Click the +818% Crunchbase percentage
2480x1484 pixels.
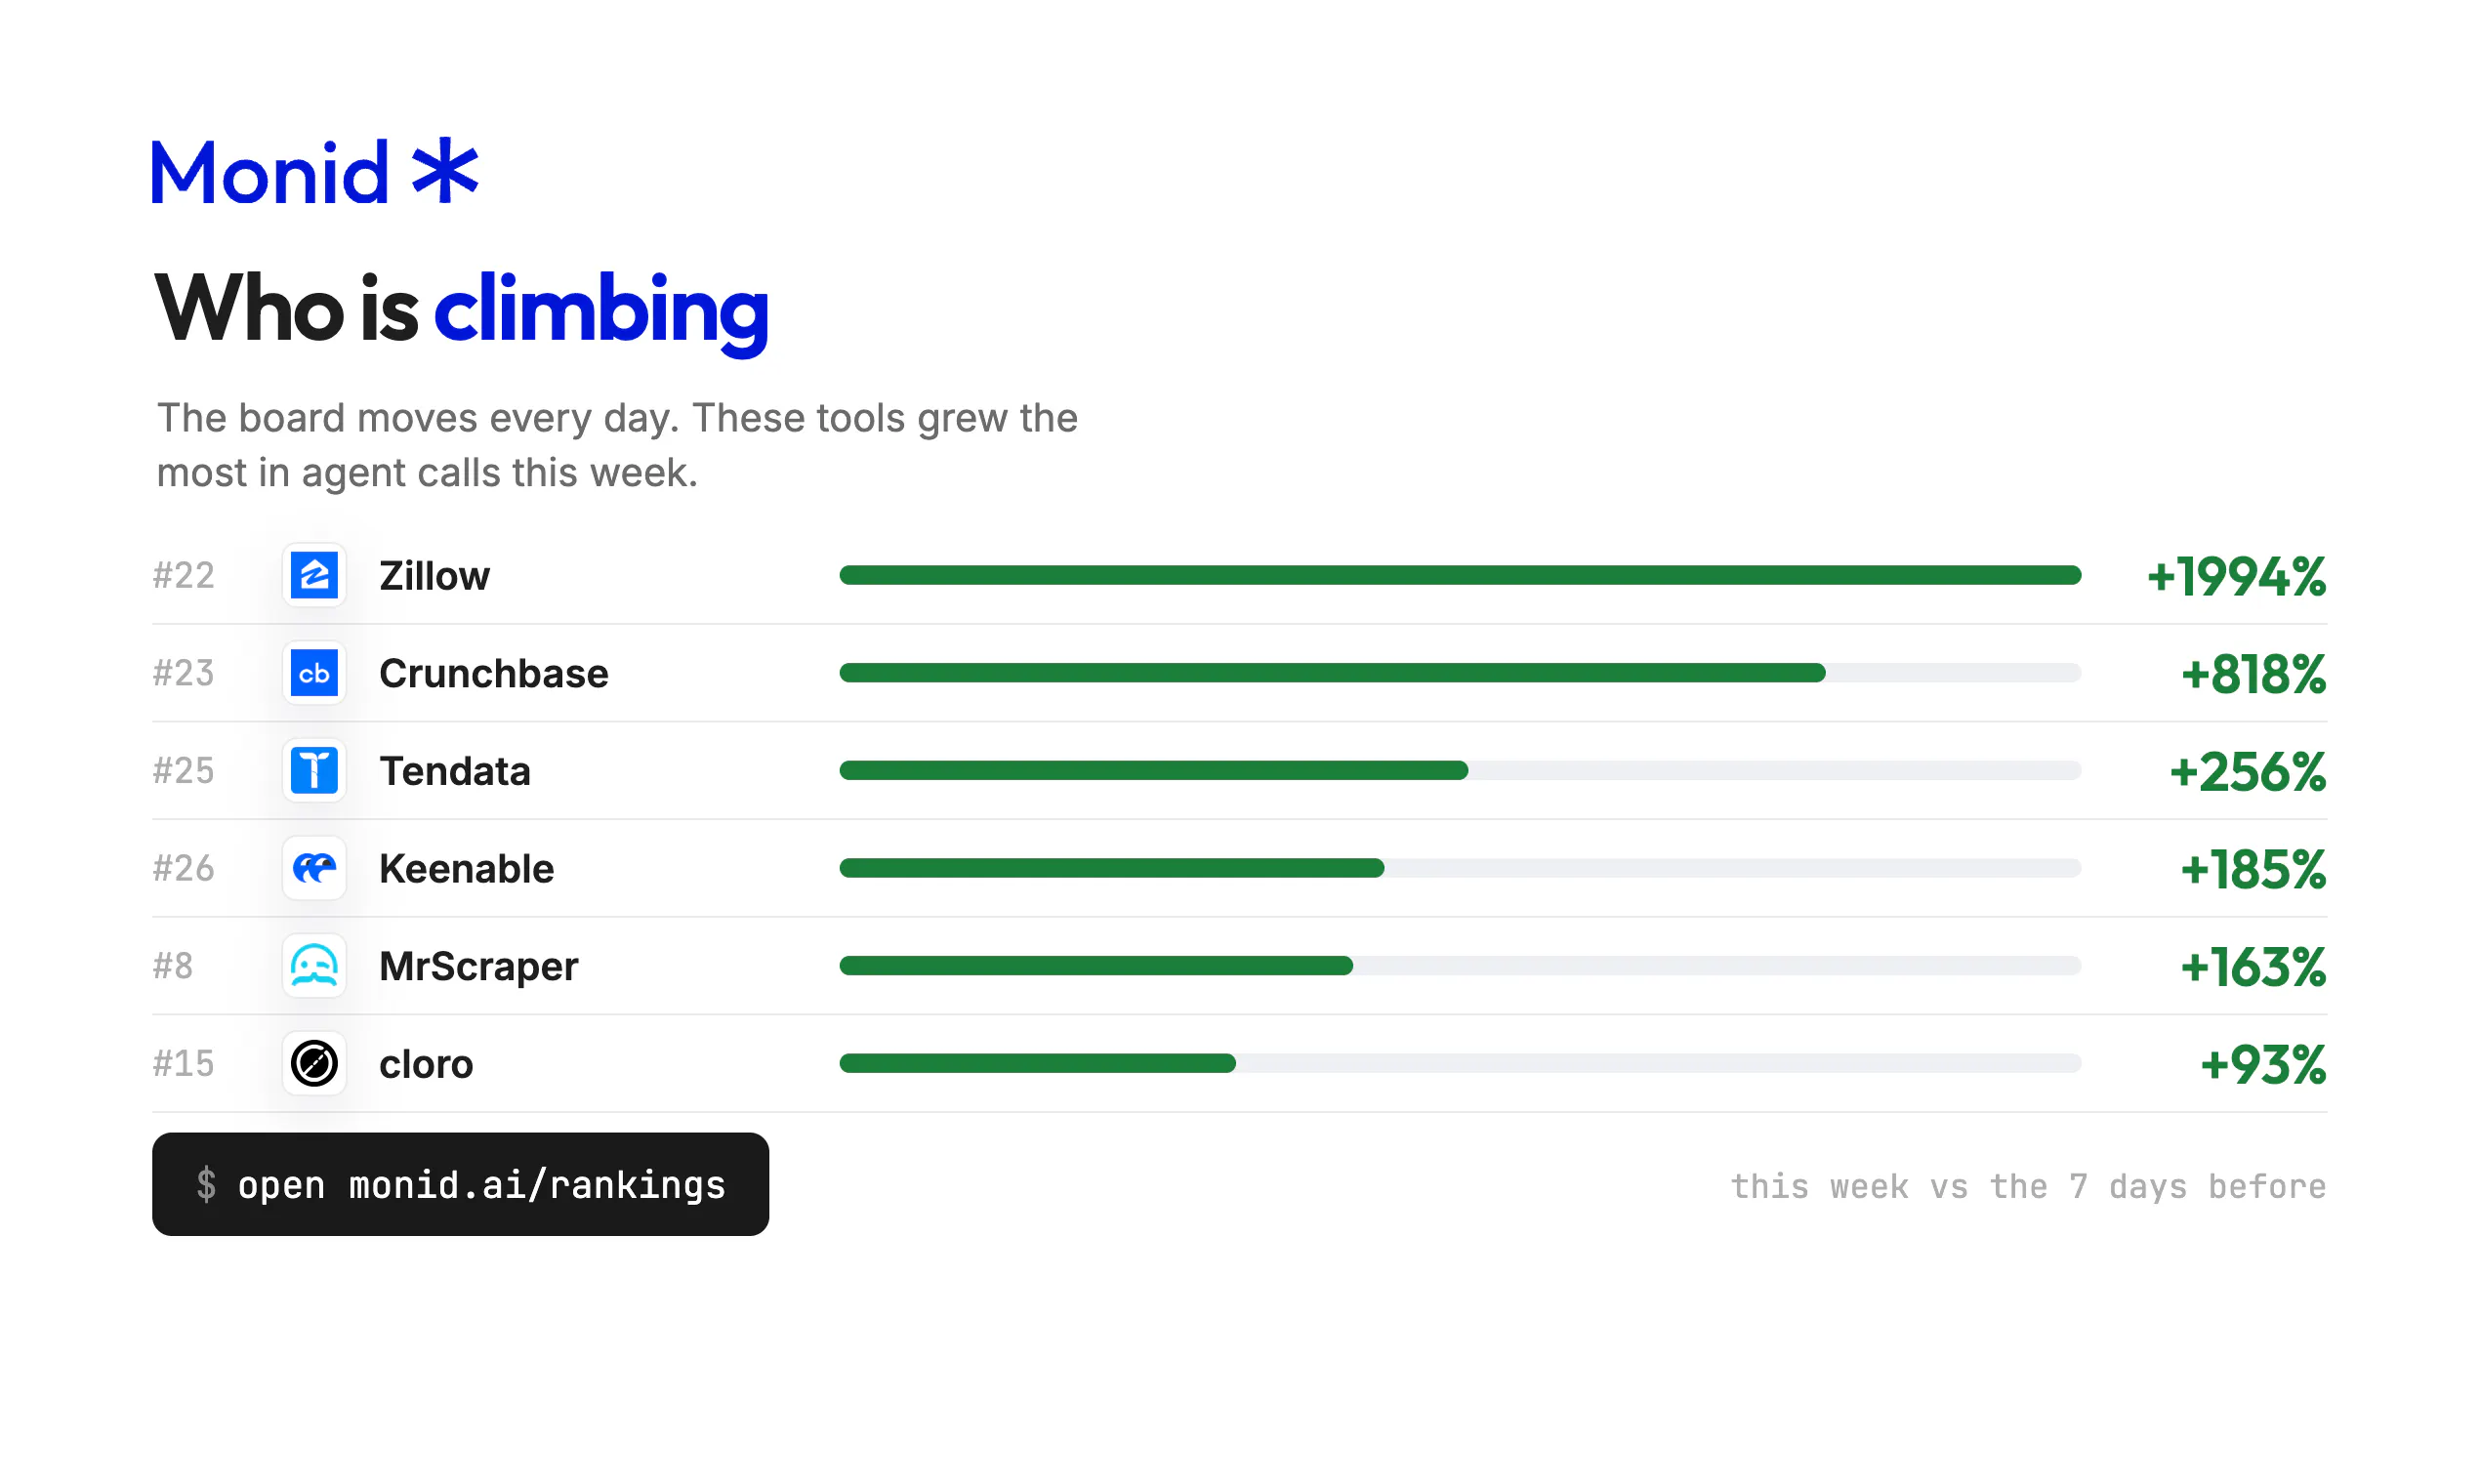click(2253, 674)
